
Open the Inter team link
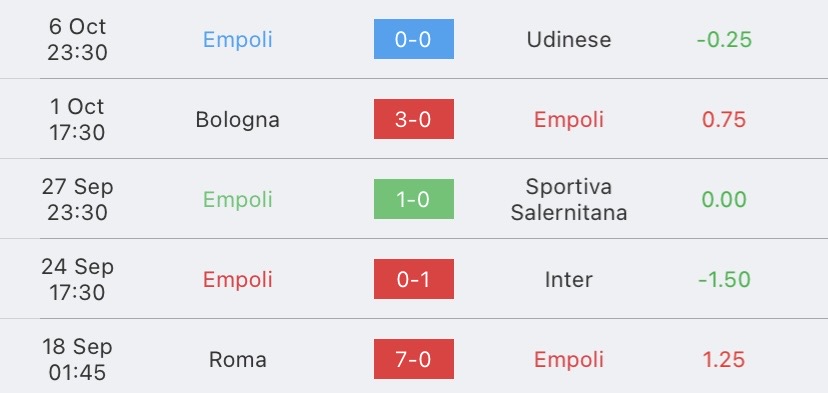pyautogui.click(x=569, y=279)
